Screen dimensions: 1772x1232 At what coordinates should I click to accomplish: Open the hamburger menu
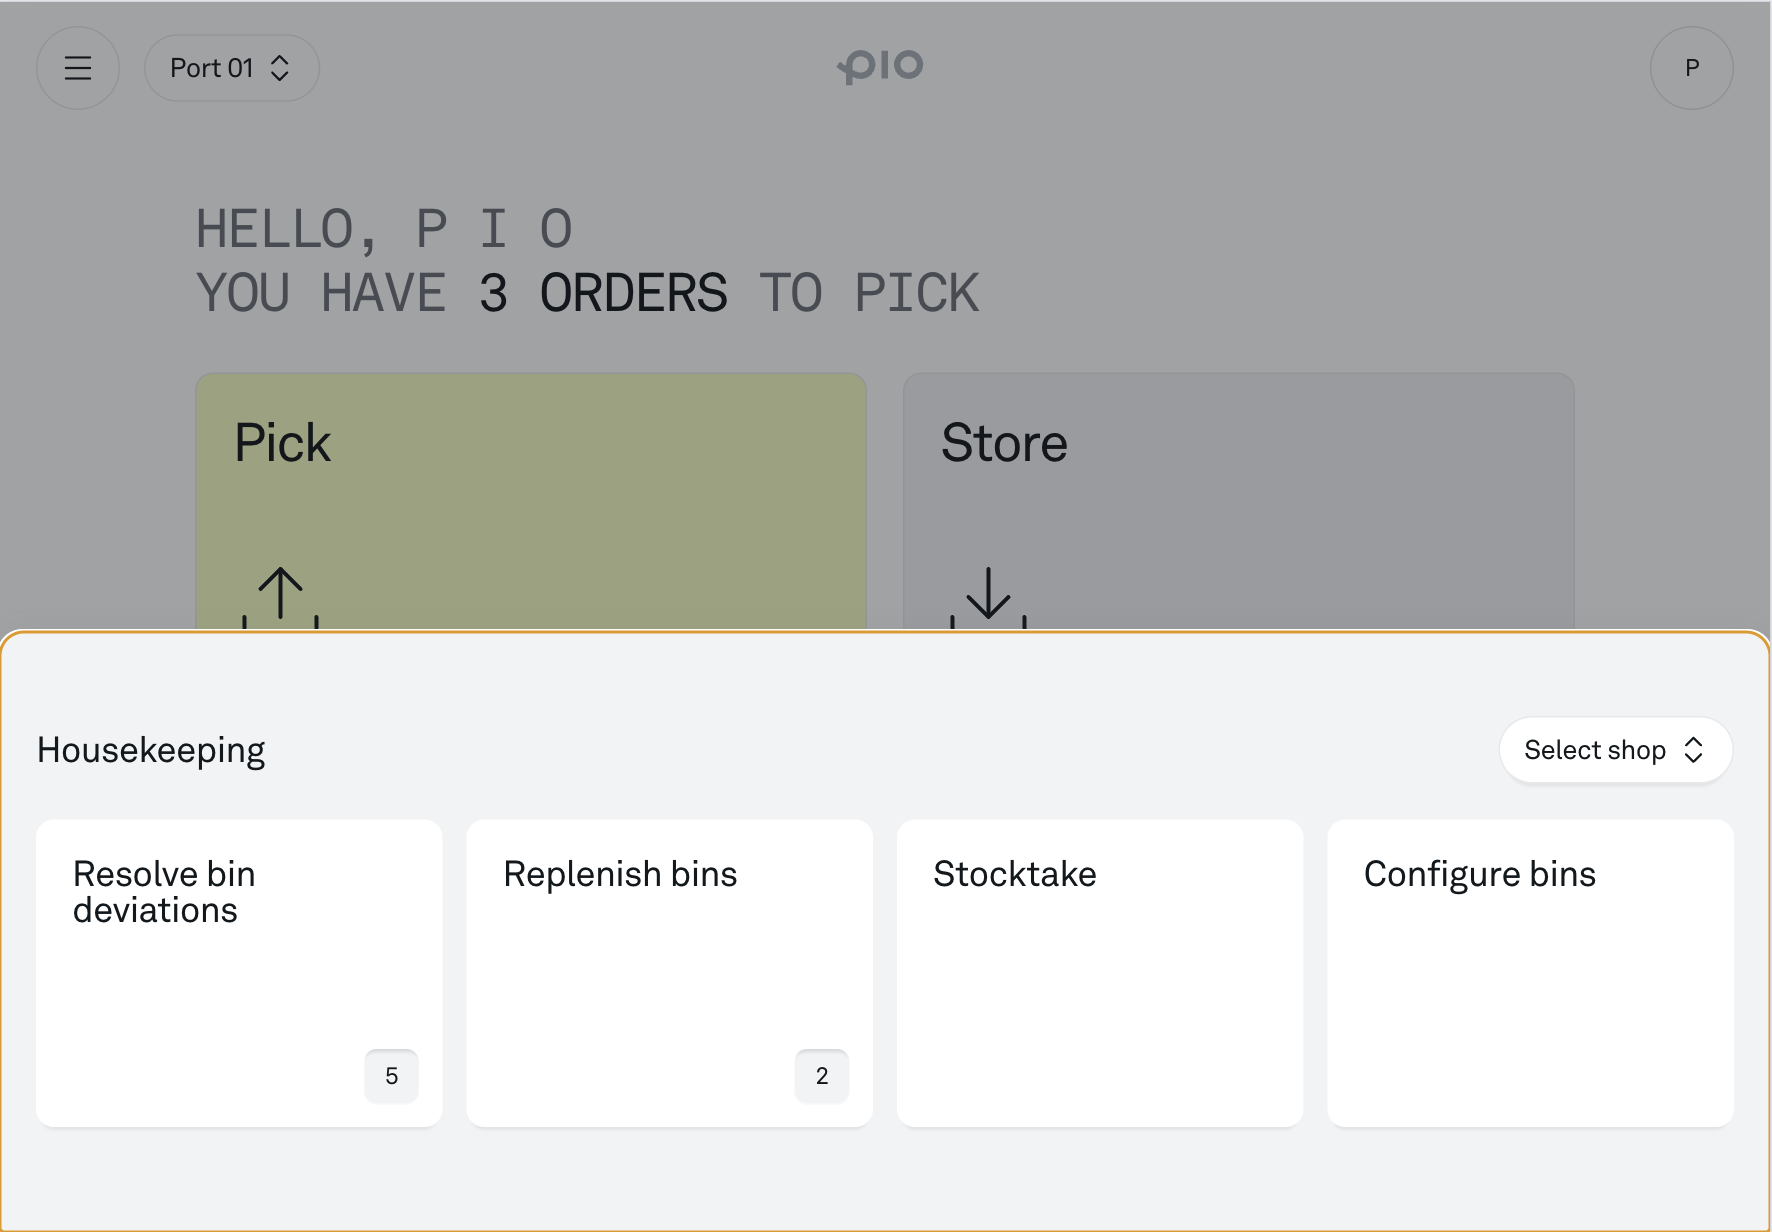pyautogui.click(x=78, y=68)
